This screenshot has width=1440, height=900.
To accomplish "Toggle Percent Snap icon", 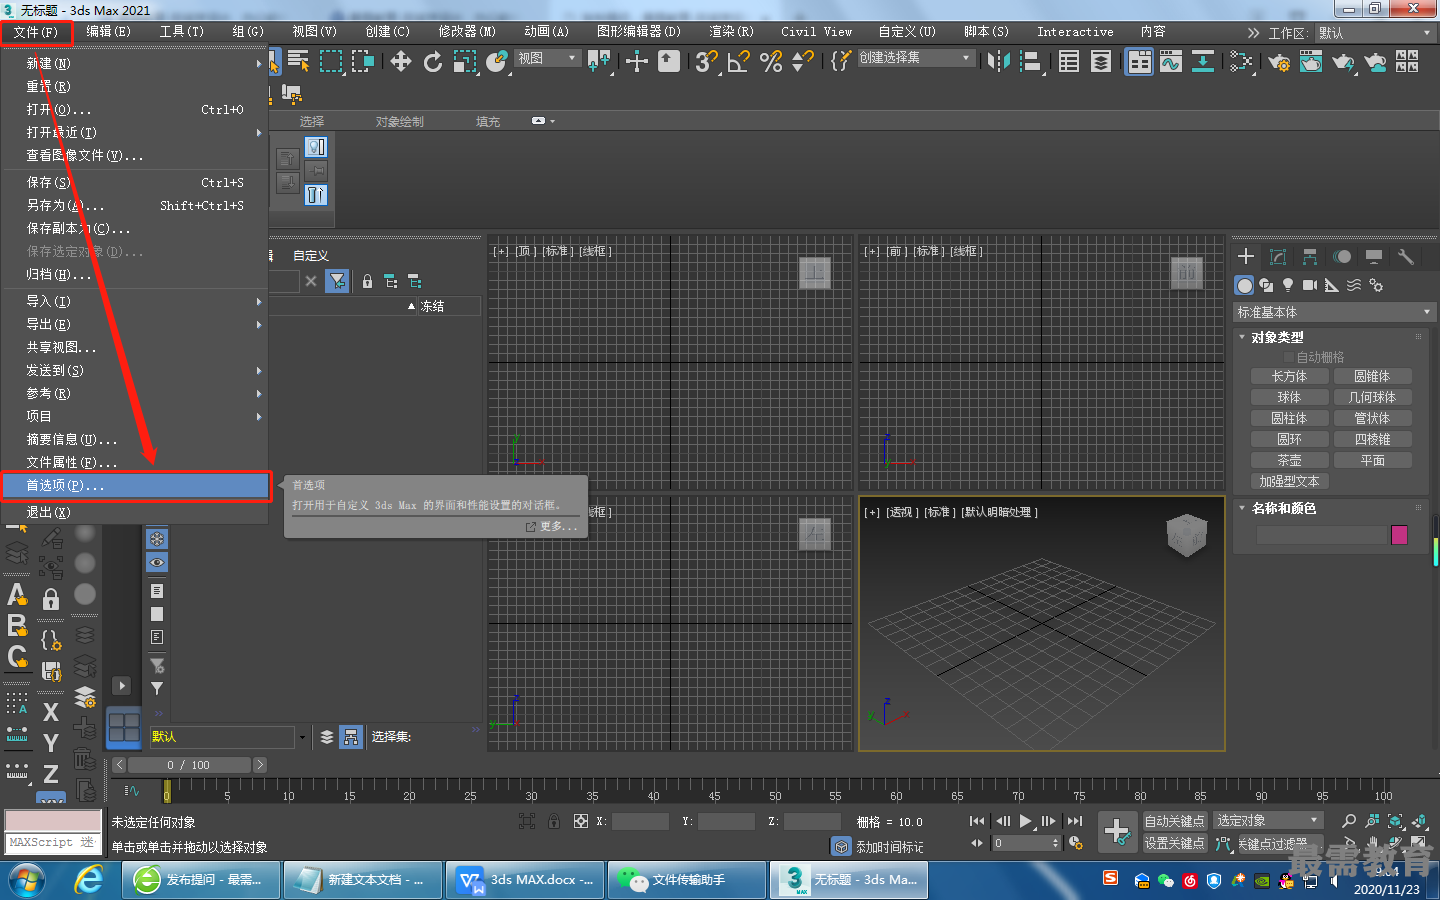I will click(x=771, y=62).
